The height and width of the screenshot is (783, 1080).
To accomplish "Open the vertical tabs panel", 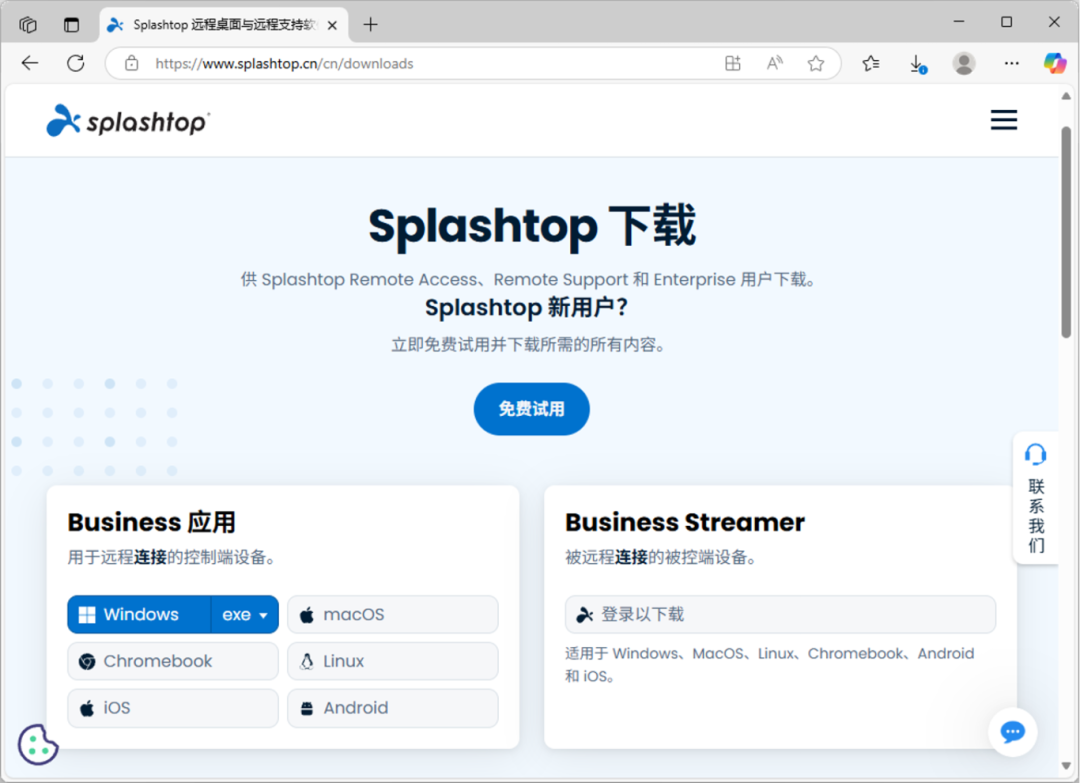I will tap(72, 25).
